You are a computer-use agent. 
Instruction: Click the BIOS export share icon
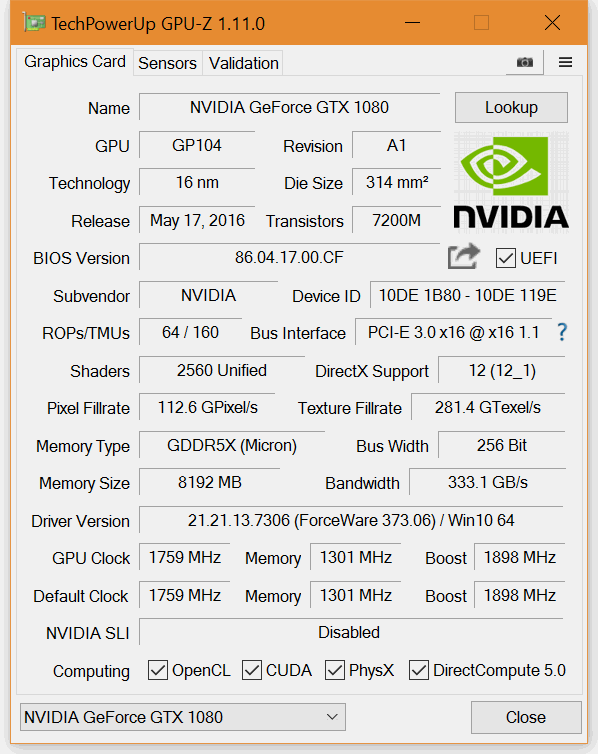tap(463, 256)
